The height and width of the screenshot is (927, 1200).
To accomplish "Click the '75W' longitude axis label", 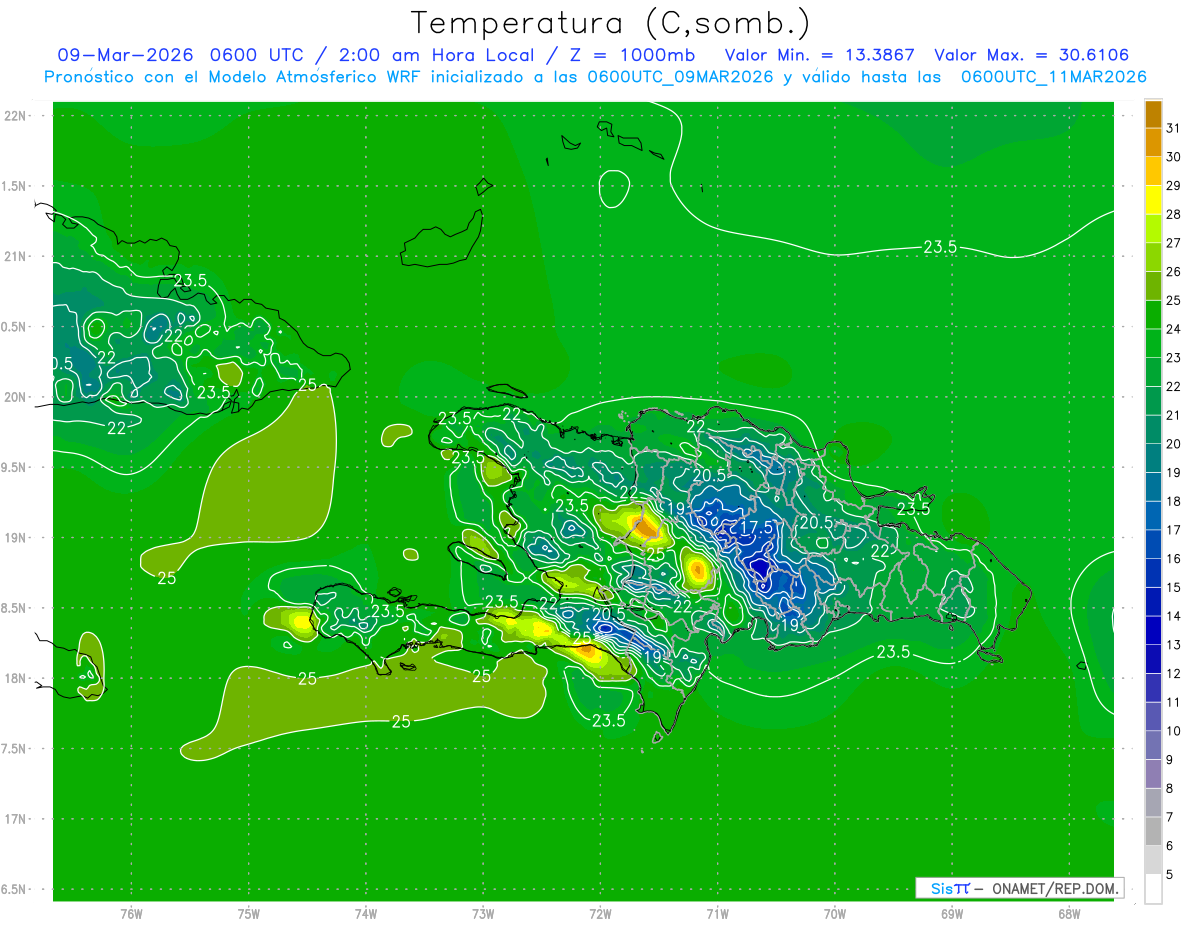I will (x=249, y=914).
